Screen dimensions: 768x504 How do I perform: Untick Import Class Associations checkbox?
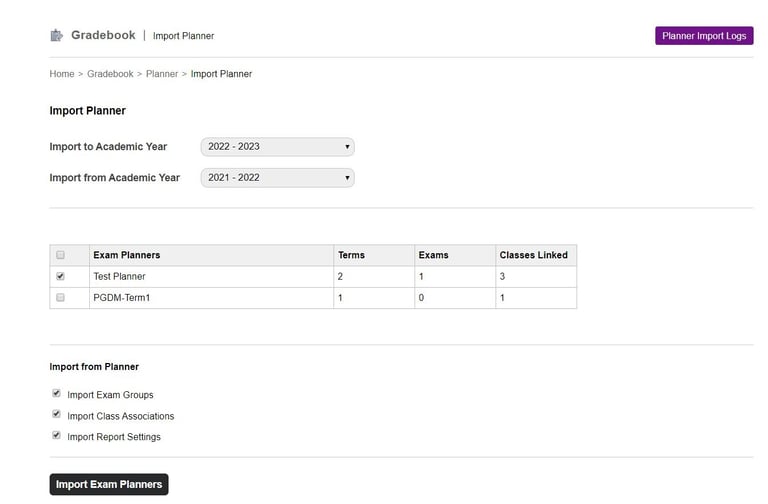tap(57, 415)
